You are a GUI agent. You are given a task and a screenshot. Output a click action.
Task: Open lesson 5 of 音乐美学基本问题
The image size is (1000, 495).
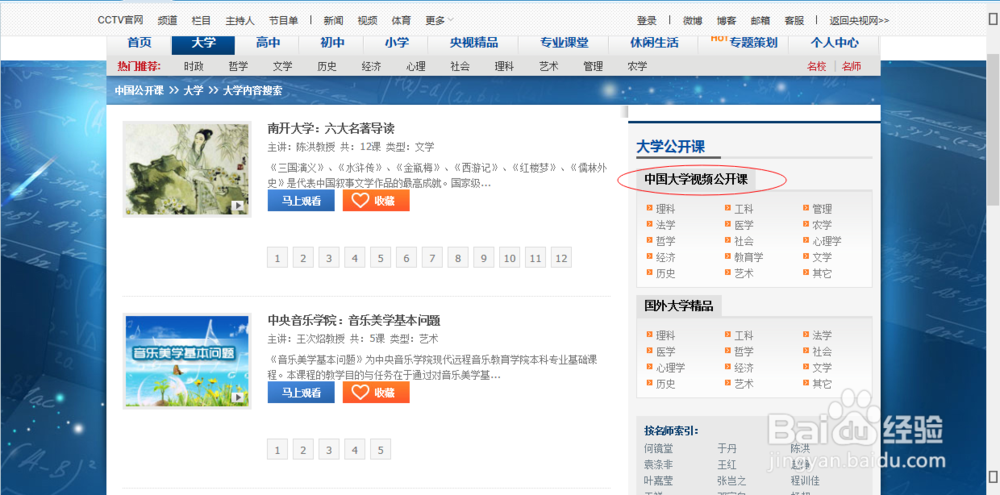tap(380, 450)
